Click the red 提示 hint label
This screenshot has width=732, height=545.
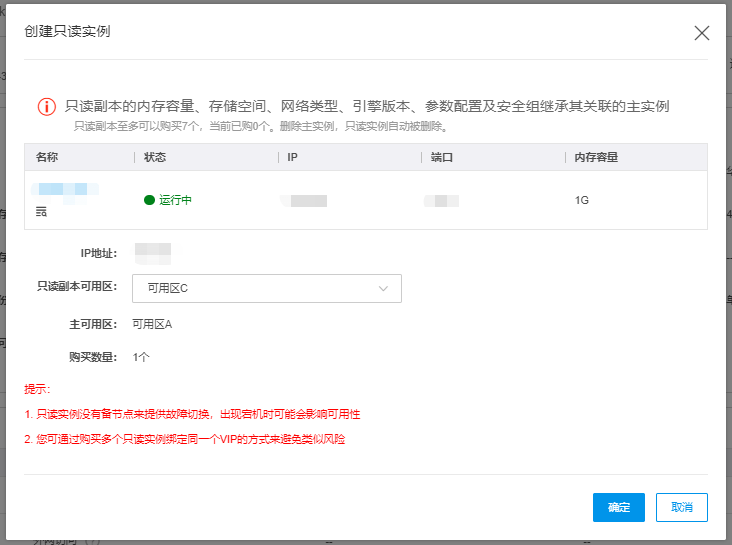37,389
